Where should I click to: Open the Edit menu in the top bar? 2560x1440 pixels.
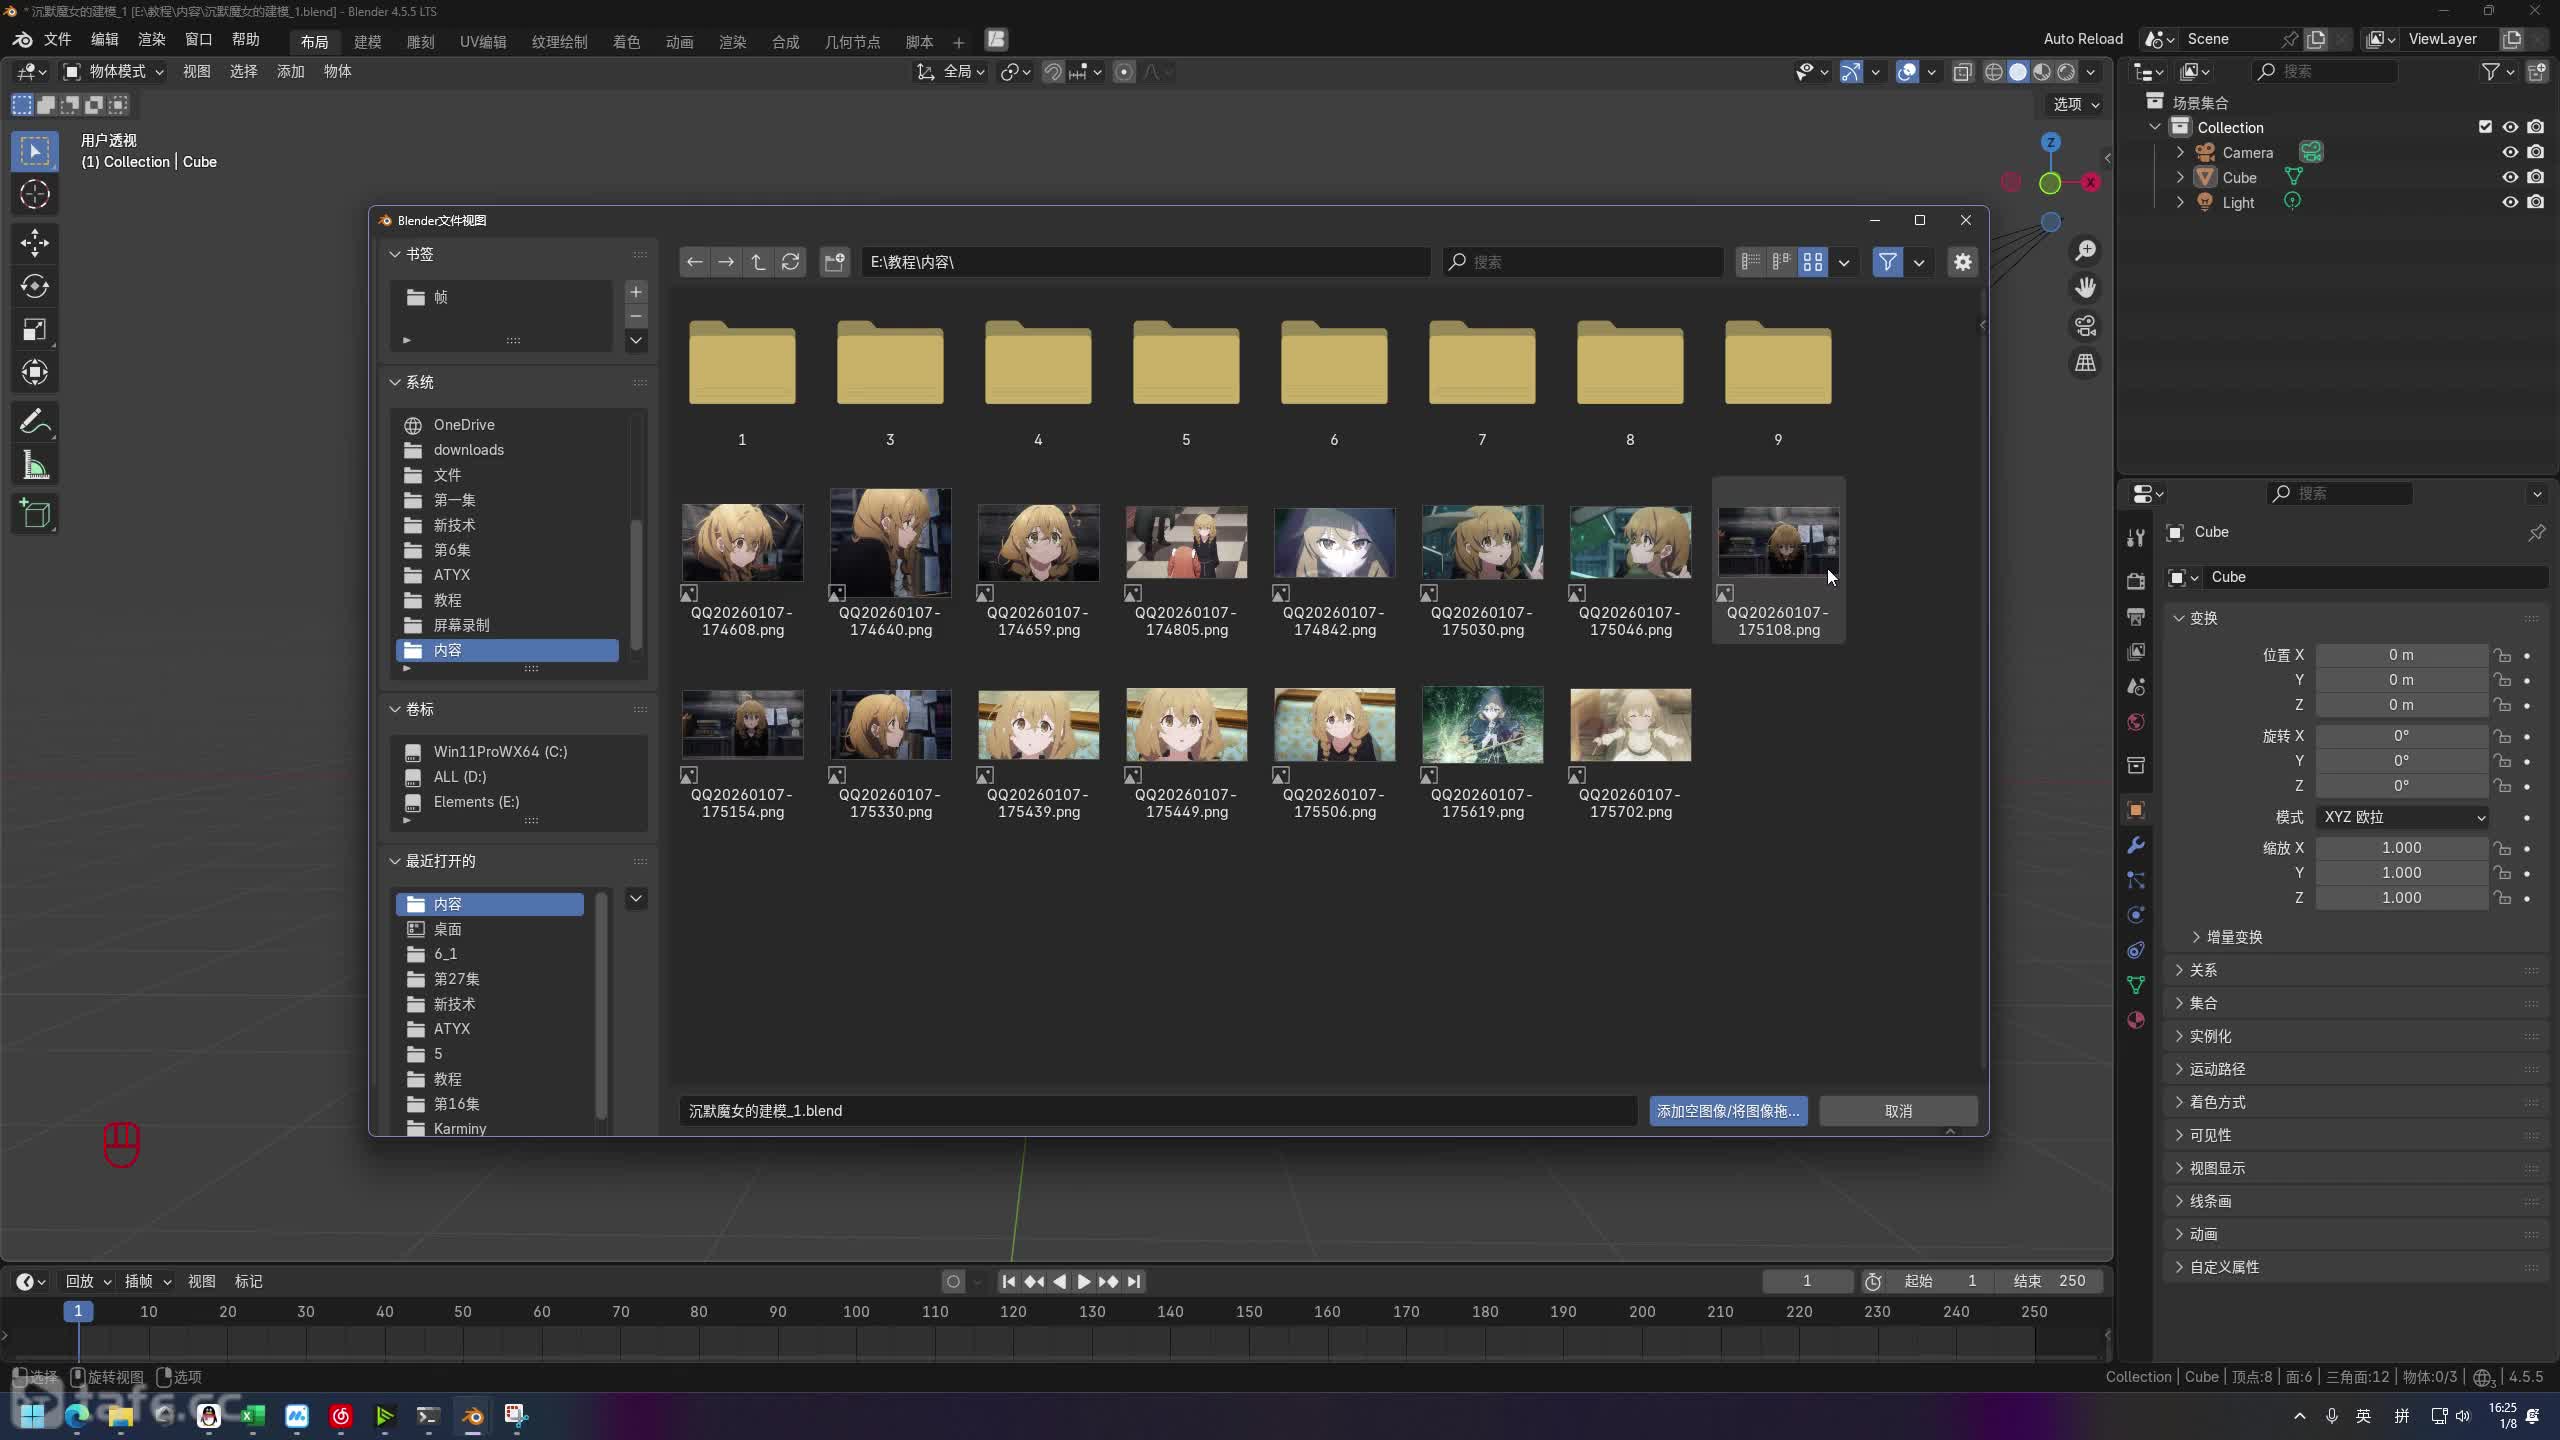point(104,40)
